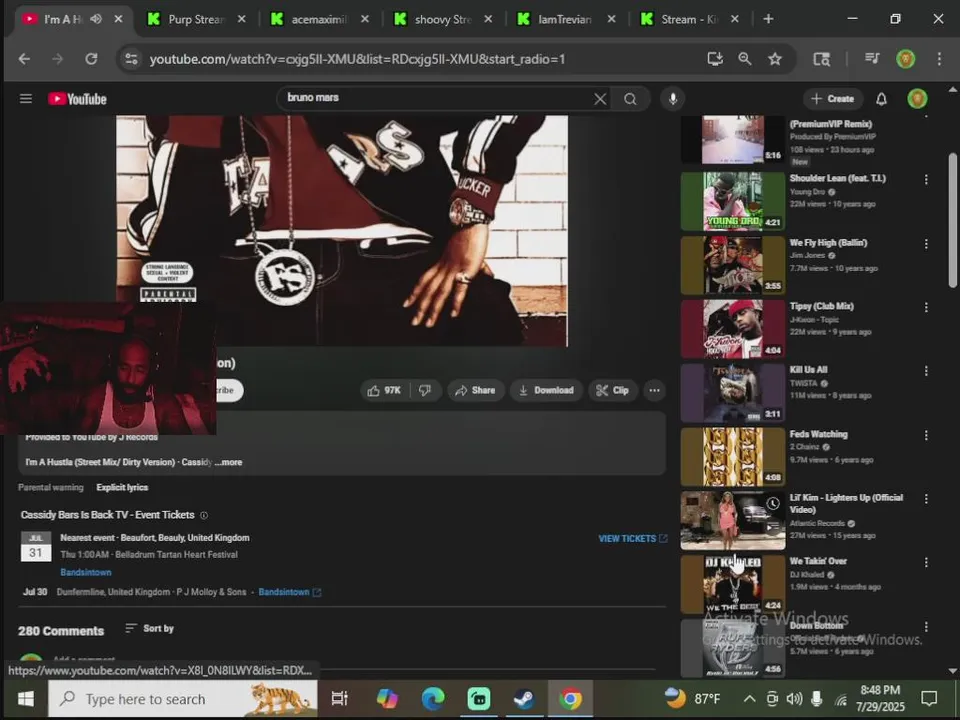
Task: Click the page vertical scrollbar thumb
Action: point(953,220)
